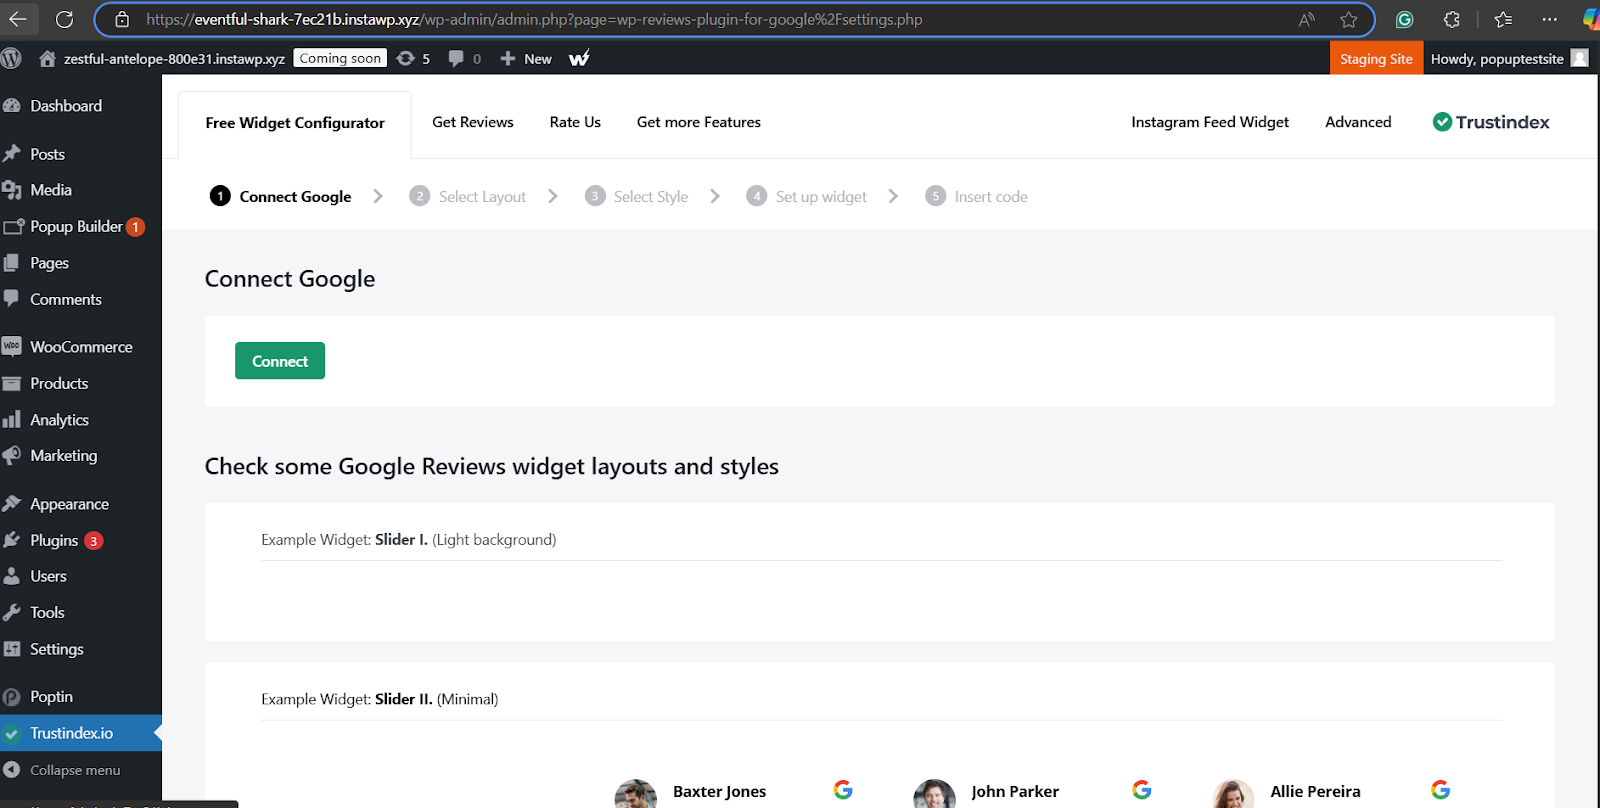This screenshot has height=808, width=1600.
Task: Open Instagram Feed Widget tab
Action: click(1210, 122)
